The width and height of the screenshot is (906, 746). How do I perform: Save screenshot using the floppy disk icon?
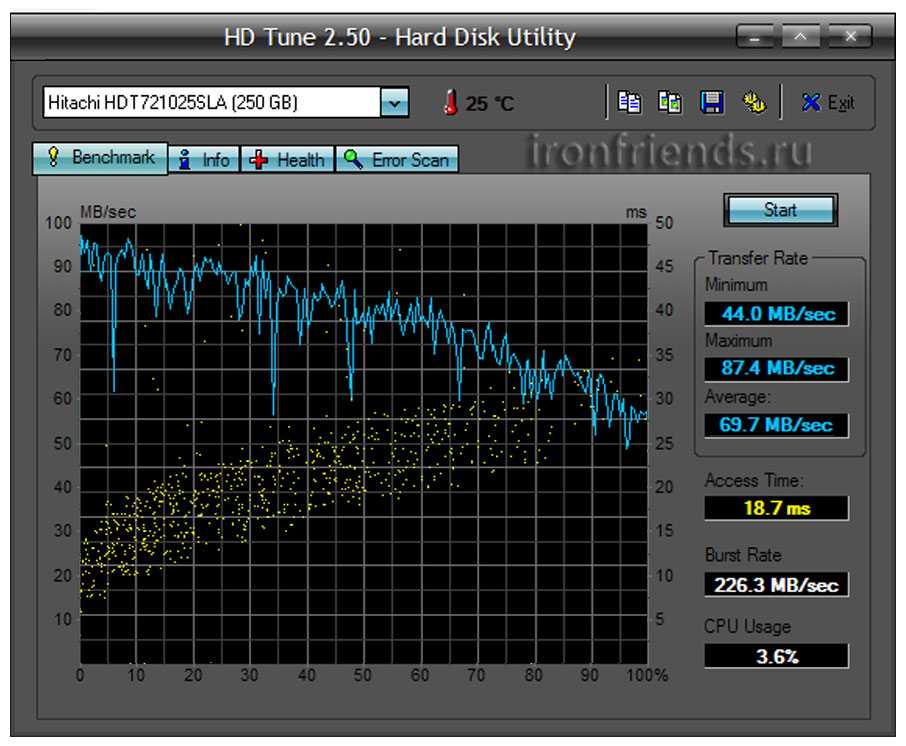pos(711,102)
